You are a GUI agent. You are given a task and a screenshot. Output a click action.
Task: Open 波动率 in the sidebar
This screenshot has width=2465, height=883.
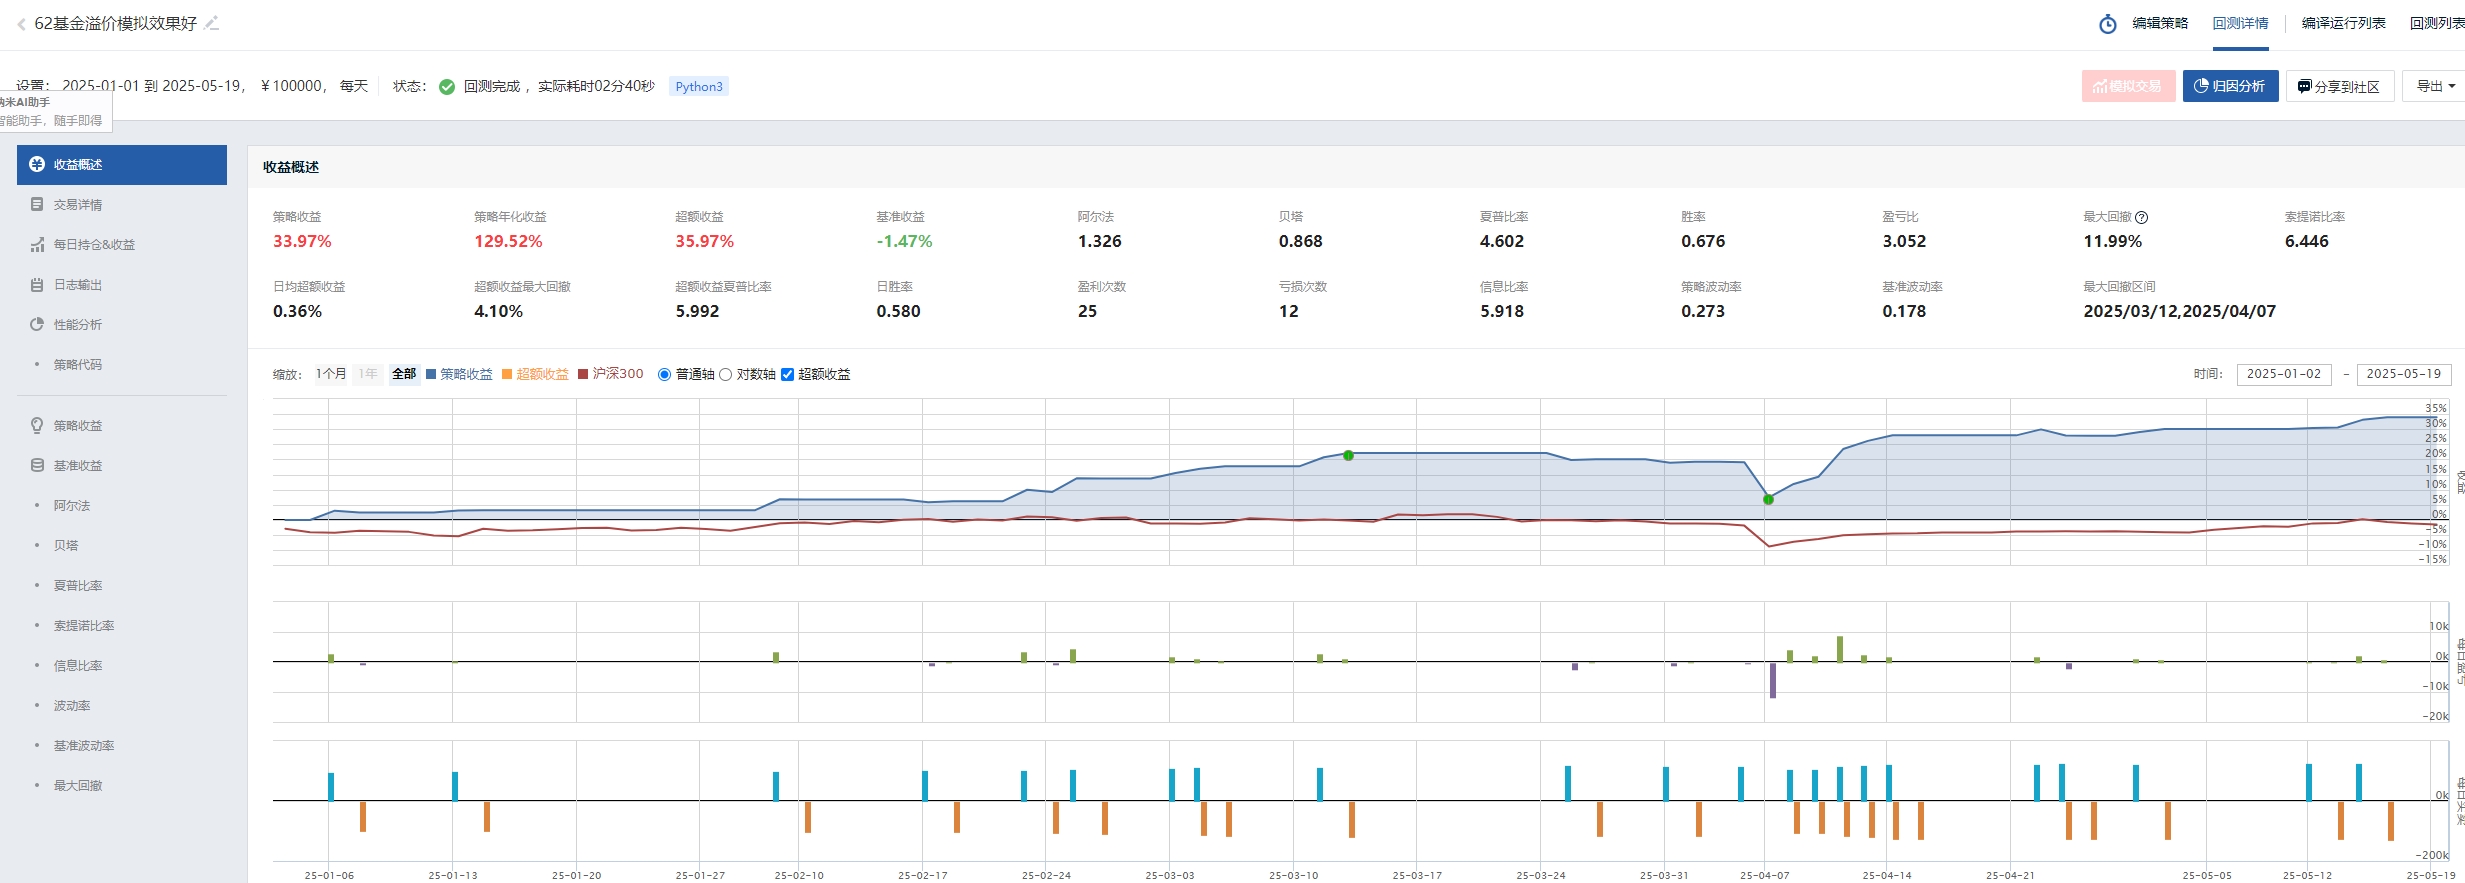click(x=72, y=706)
